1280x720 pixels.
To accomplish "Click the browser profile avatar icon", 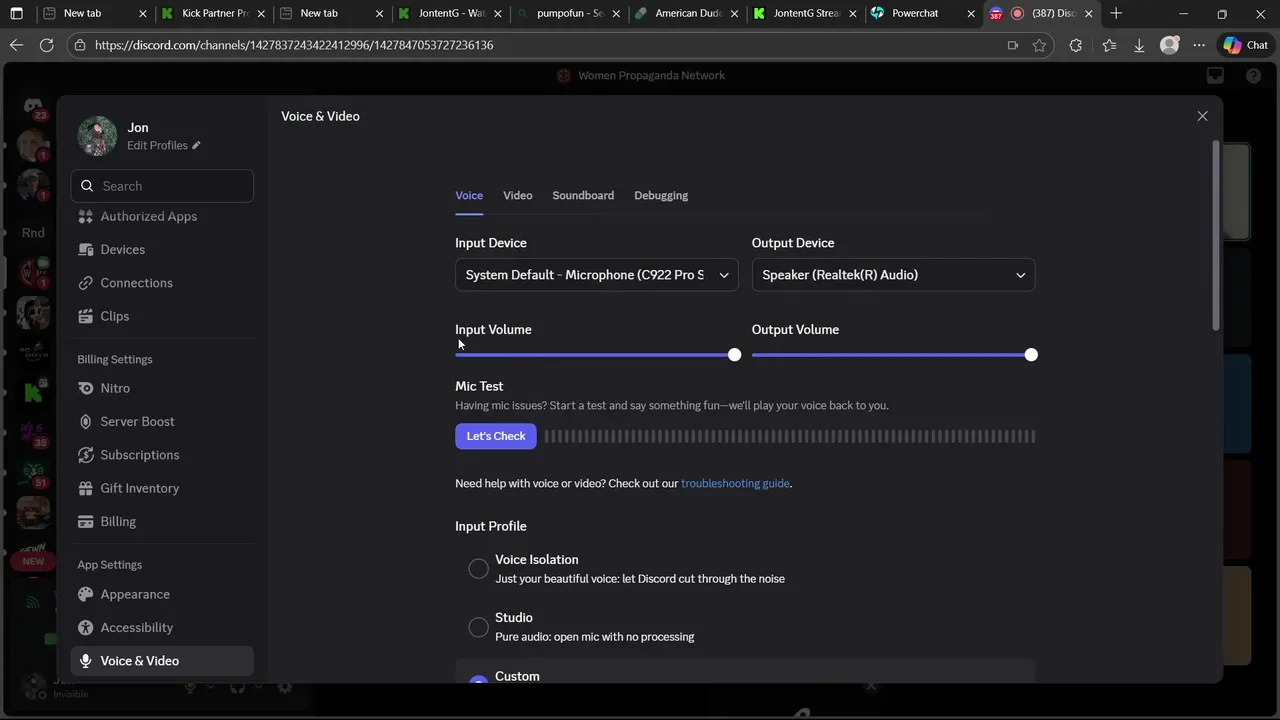I will pyautogui.click(x=1169, y=45).
